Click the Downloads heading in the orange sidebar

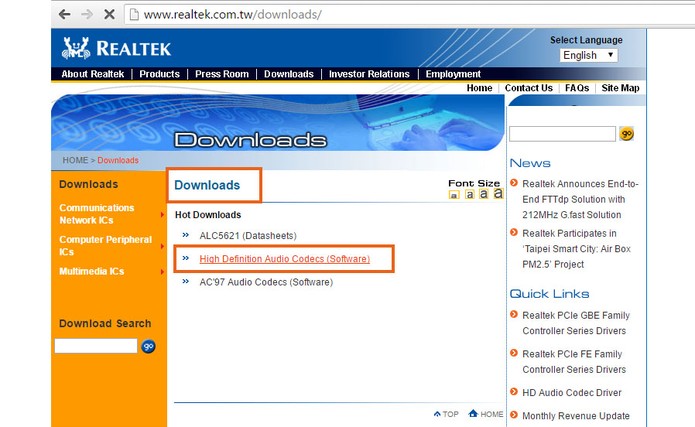[89, 184]
